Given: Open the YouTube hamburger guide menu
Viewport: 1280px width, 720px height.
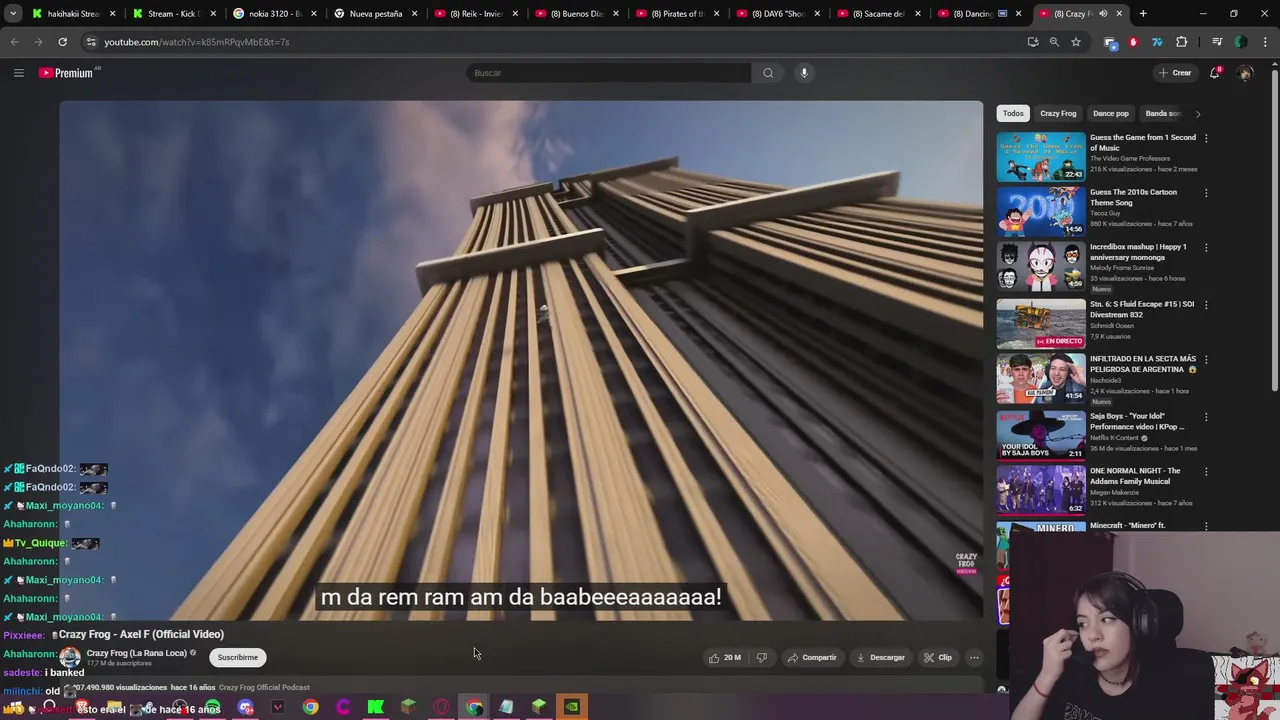Looking at the screenshot, I should point(18,73).
